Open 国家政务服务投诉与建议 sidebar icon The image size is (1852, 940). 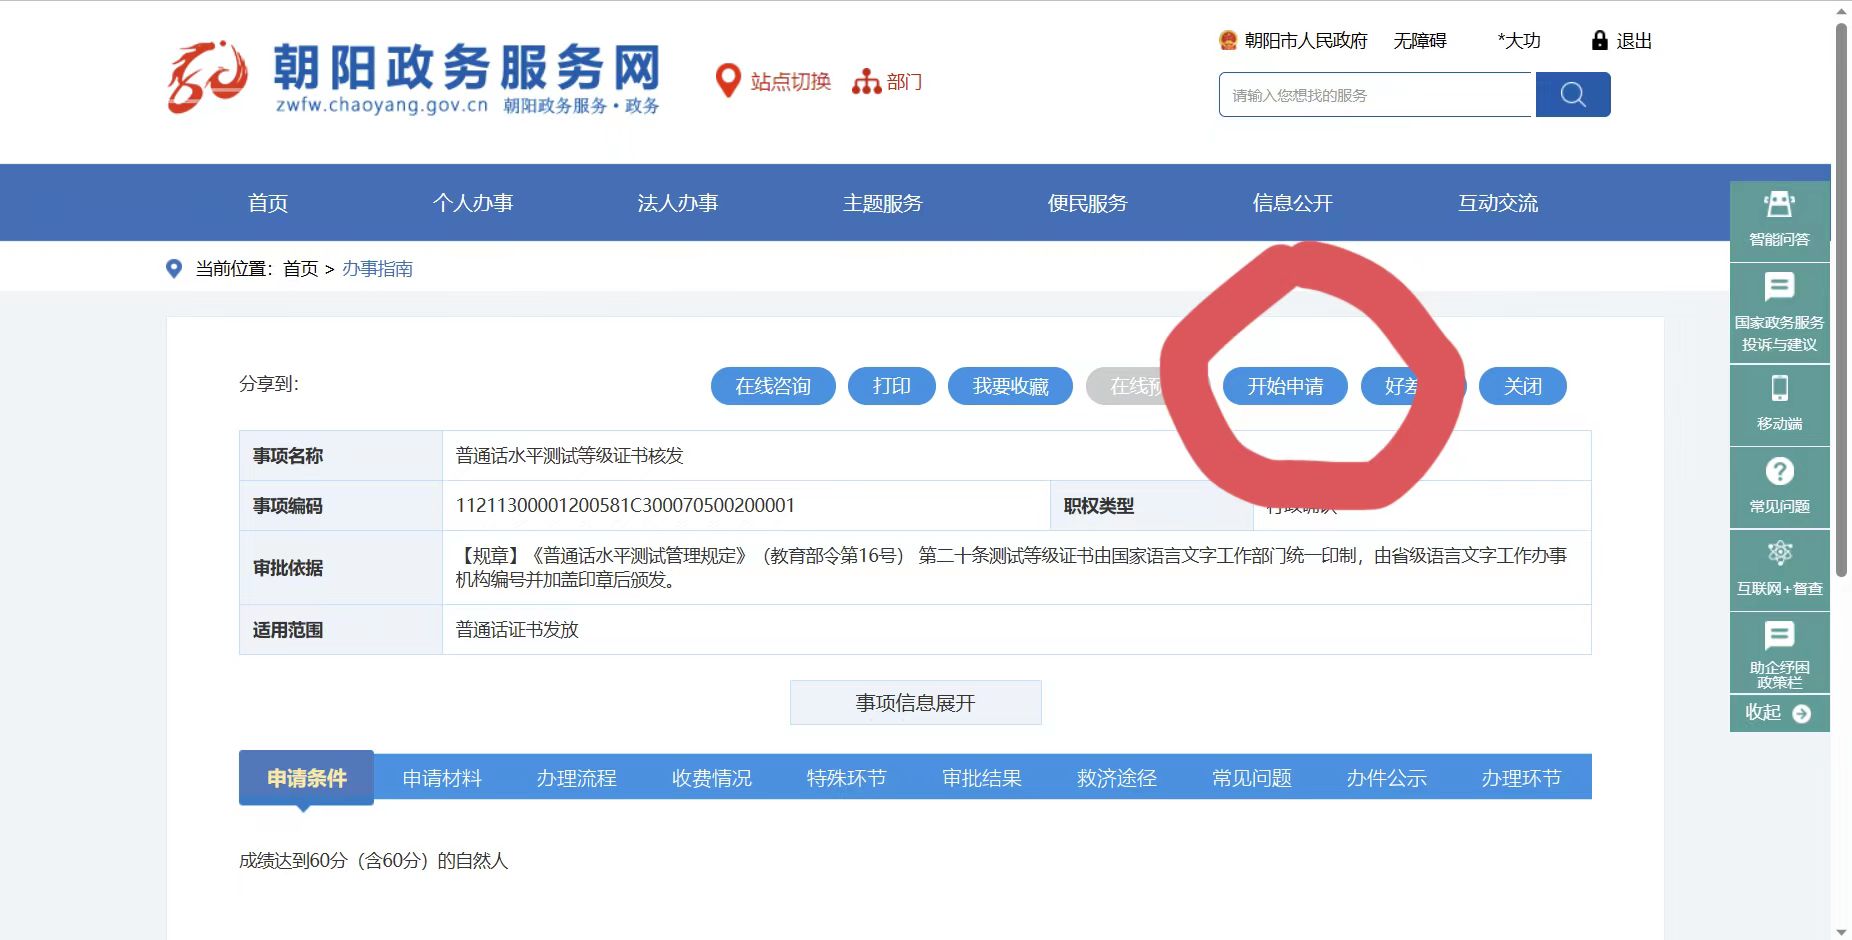pos(1779,288)
